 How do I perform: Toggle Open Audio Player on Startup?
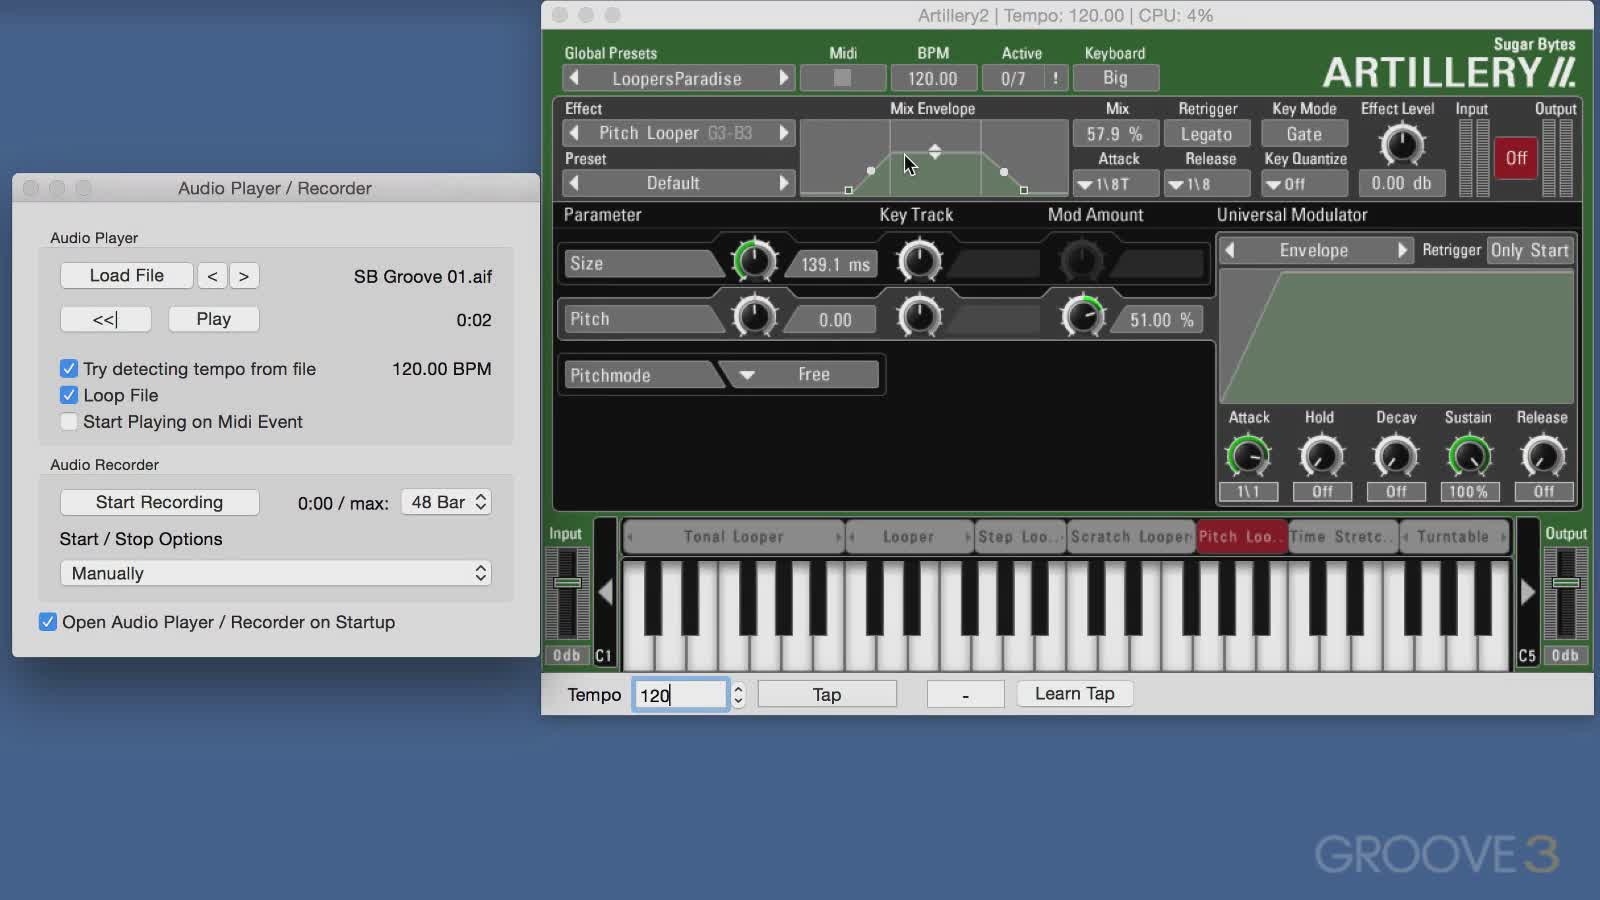(x=48, y=622)
